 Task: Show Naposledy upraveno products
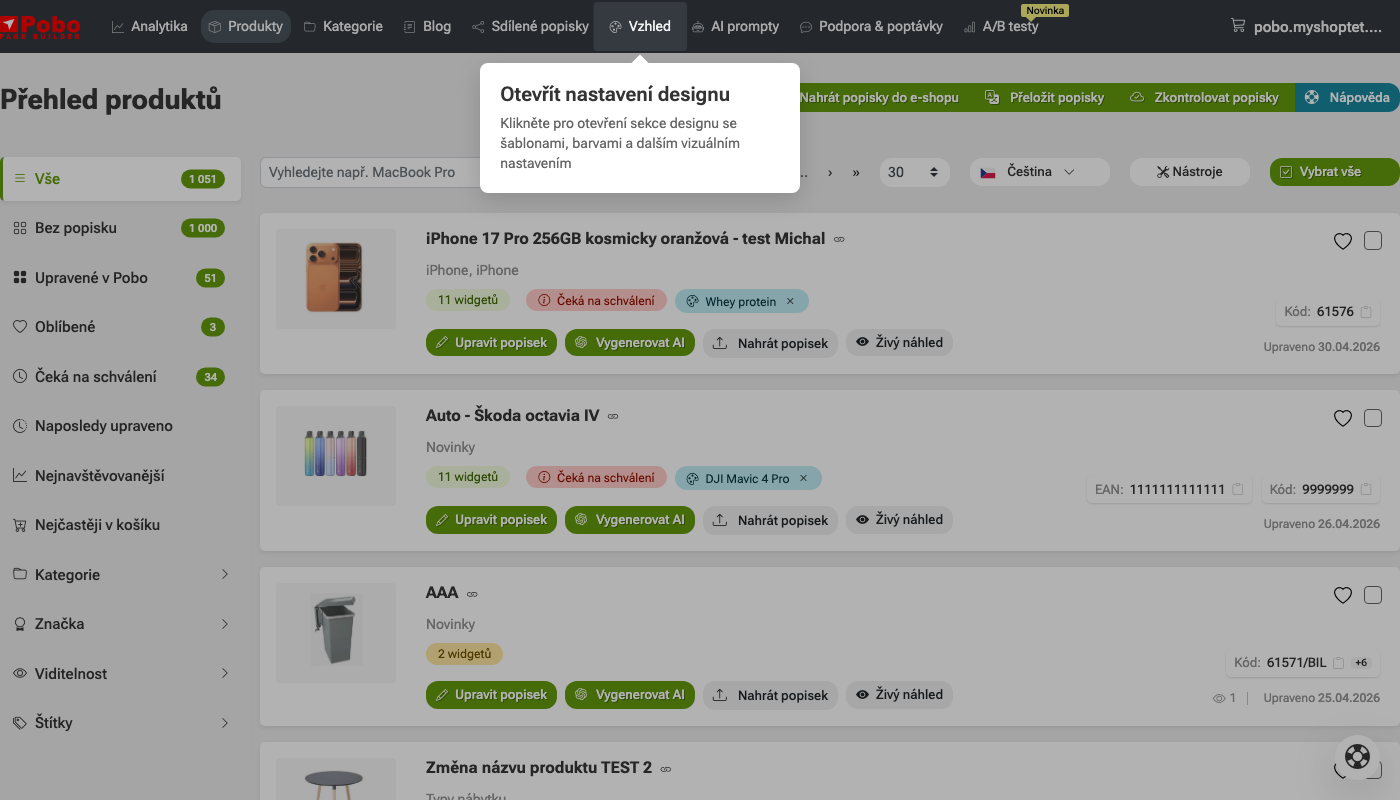coord(121,426)
